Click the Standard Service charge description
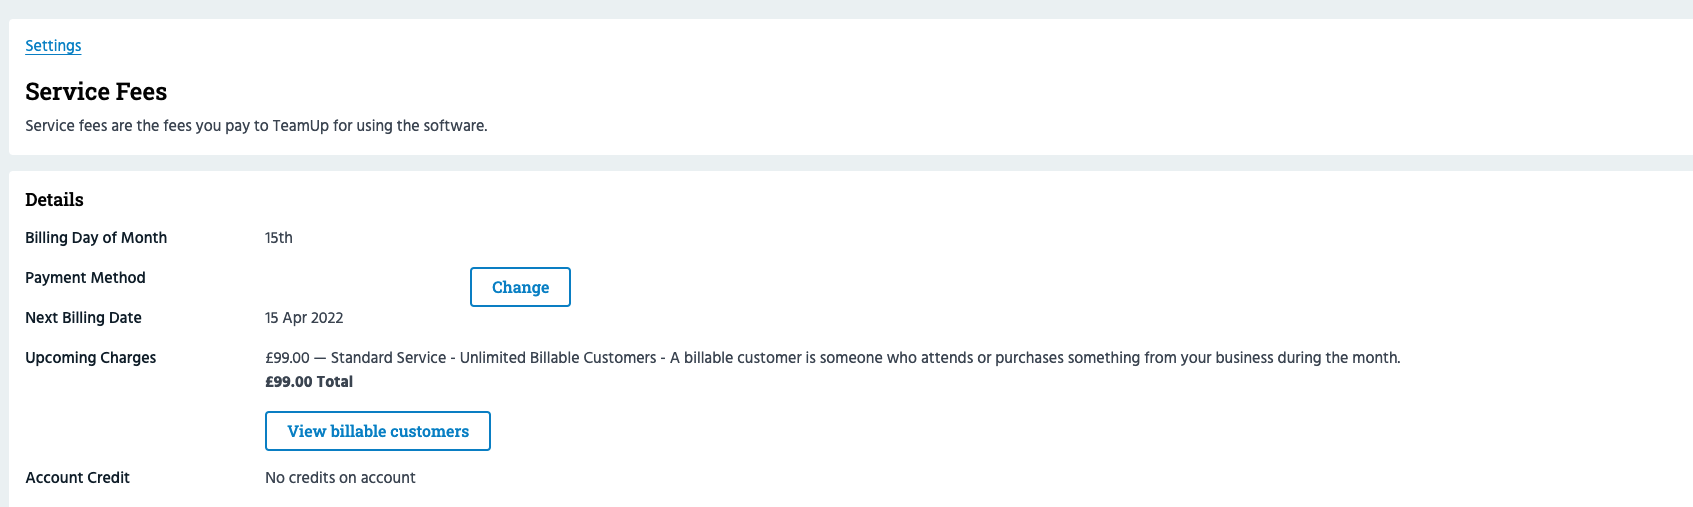Image resolution: width=1693 pixels, height=507 pixels. [388, 358]
